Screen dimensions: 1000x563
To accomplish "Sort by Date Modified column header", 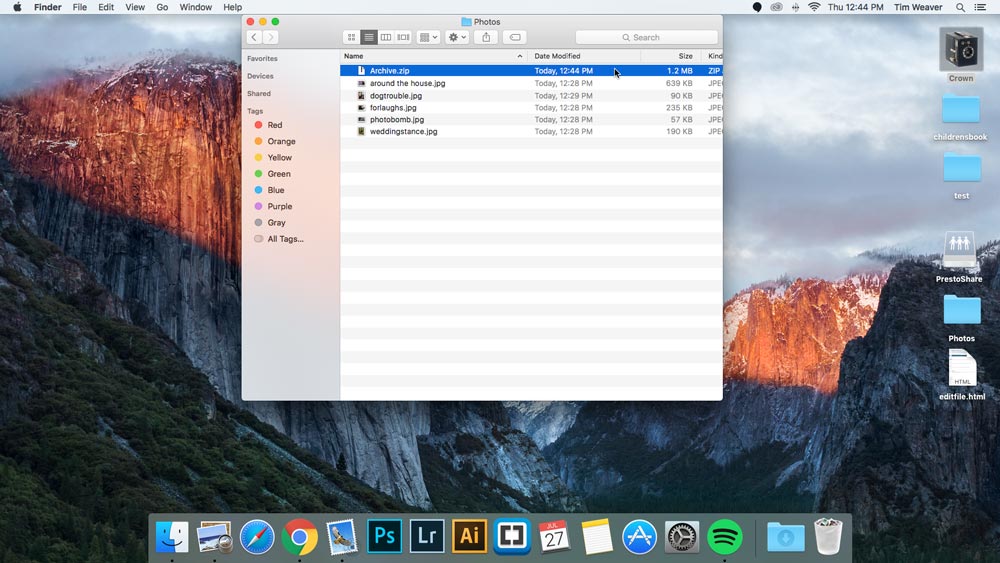I will pos(584,56).
